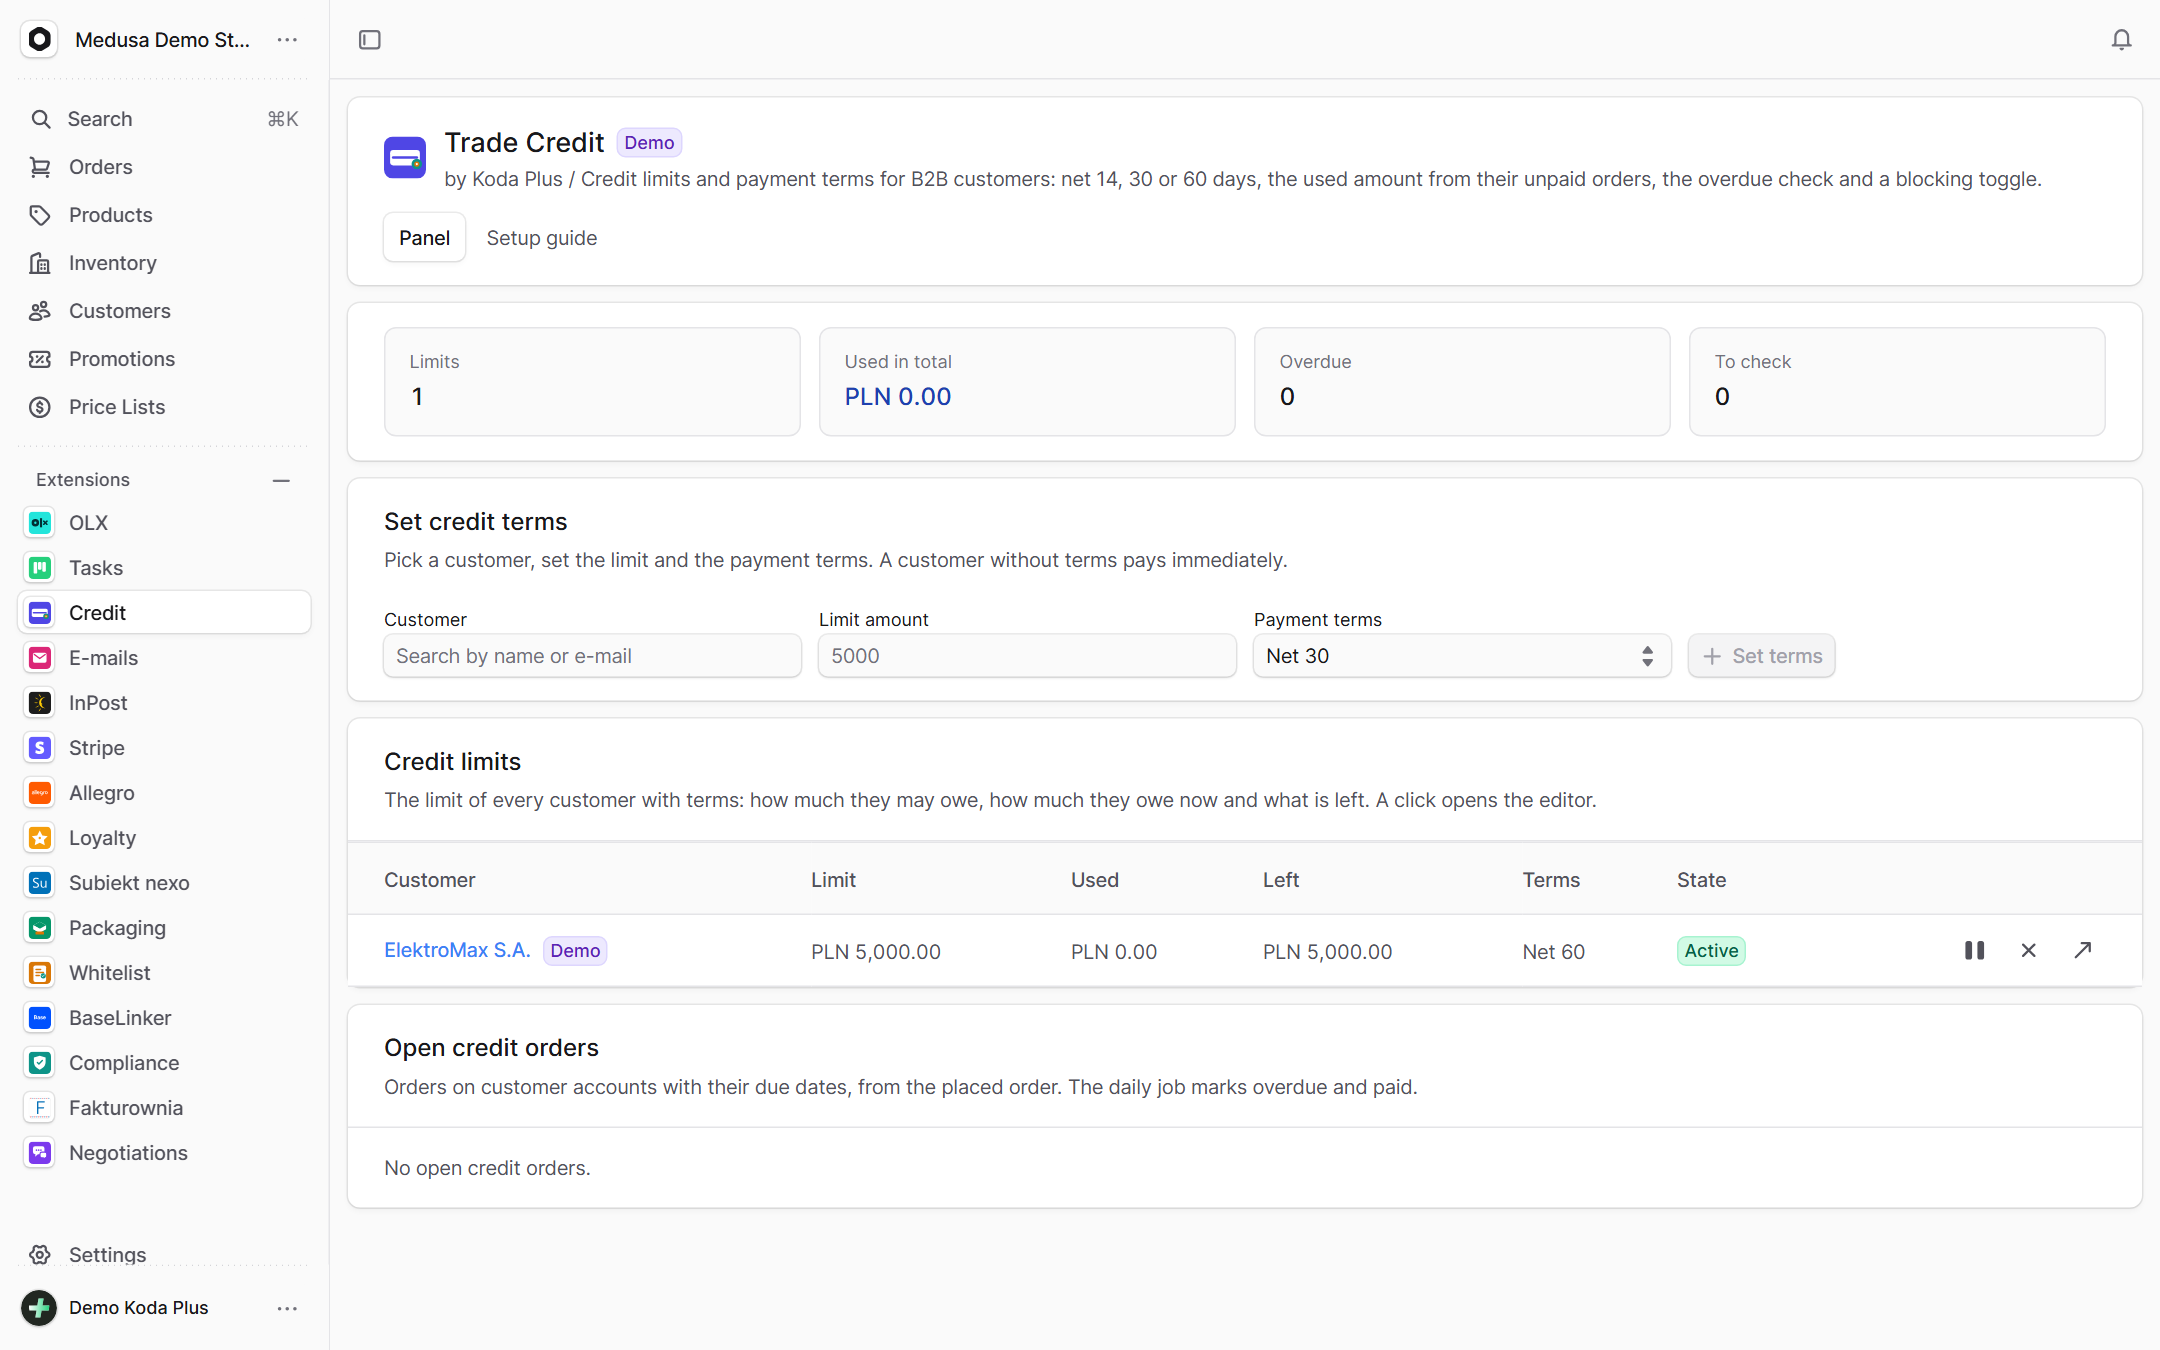Open the Fakturownia extension

click(x=165, y=1108)
